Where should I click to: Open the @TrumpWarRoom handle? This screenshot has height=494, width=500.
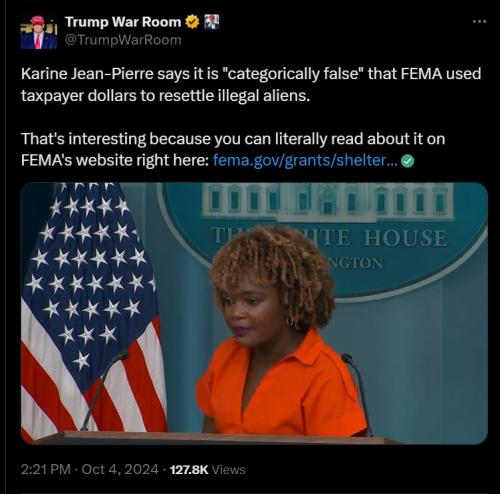click(x=123, y=40)
